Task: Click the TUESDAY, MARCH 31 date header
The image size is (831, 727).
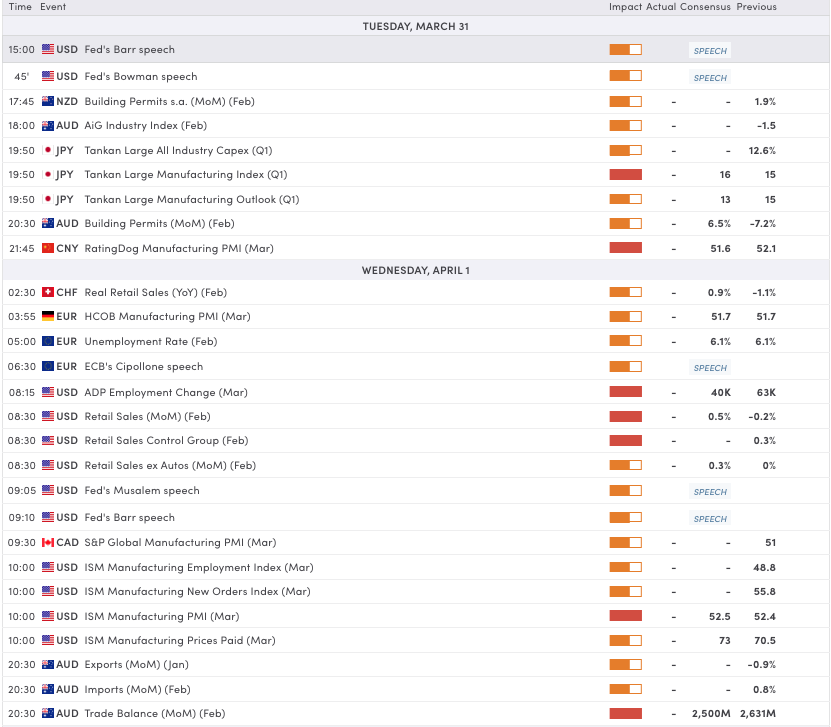Action: coord(416,26)
